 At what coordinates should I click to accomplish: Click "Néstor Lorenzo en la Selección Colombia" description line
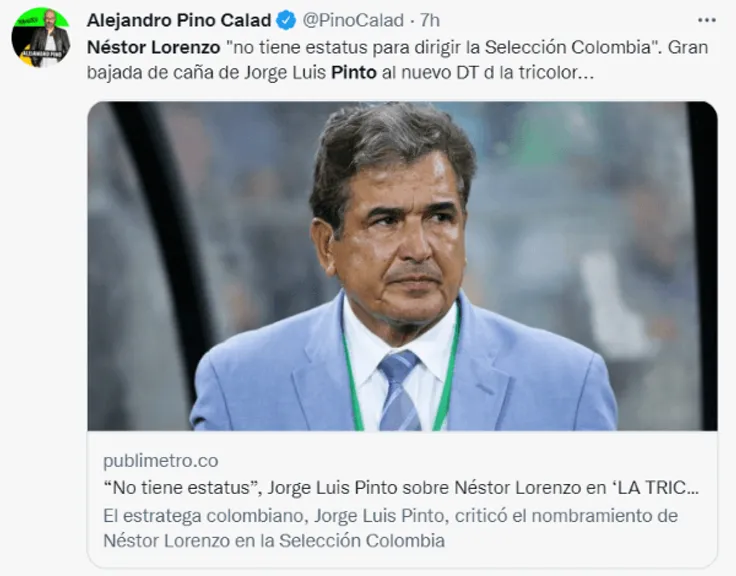pyautogui.click(x=274, y=541)
